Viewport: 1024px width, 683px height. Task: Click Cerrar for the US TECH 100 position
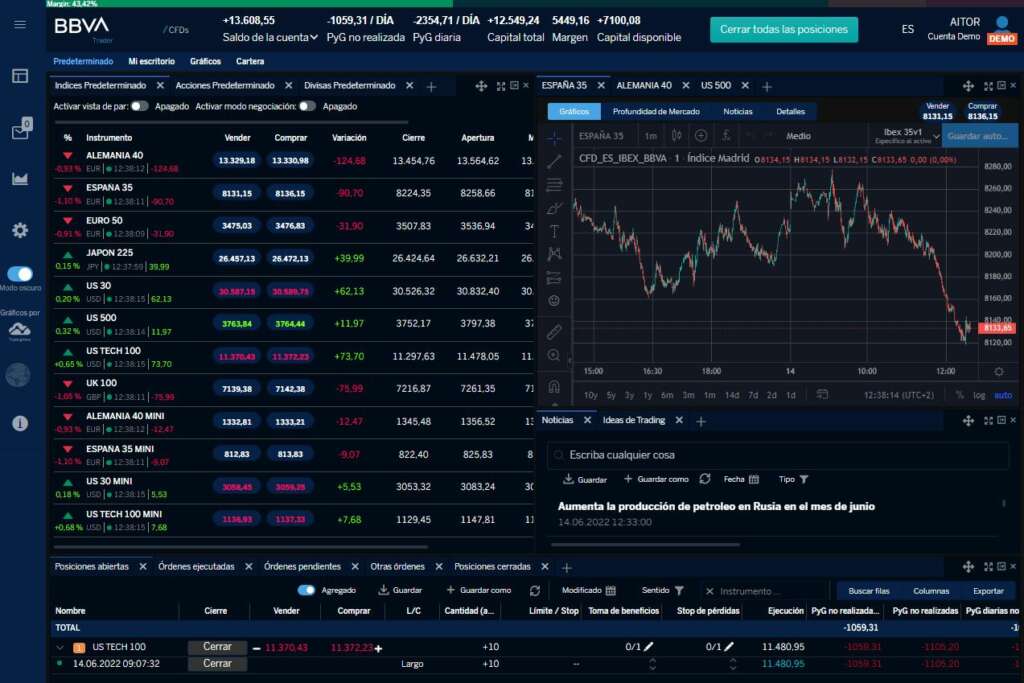pyautogui.click(x=217, y=646)
